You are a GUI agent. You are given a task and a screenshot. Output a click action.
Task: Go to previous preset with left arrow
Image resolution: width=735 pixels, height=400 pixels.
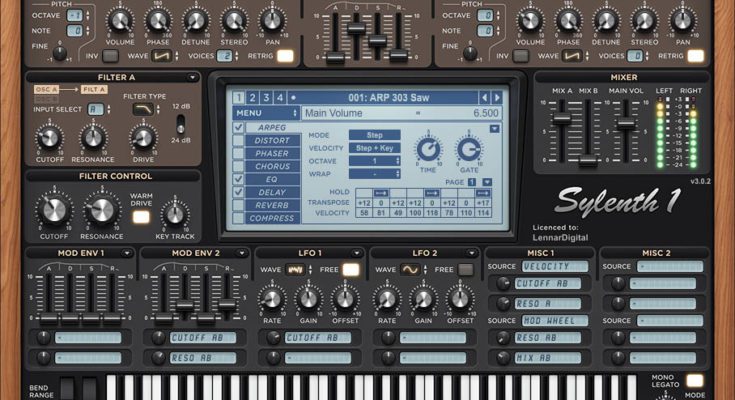(485, 97)
